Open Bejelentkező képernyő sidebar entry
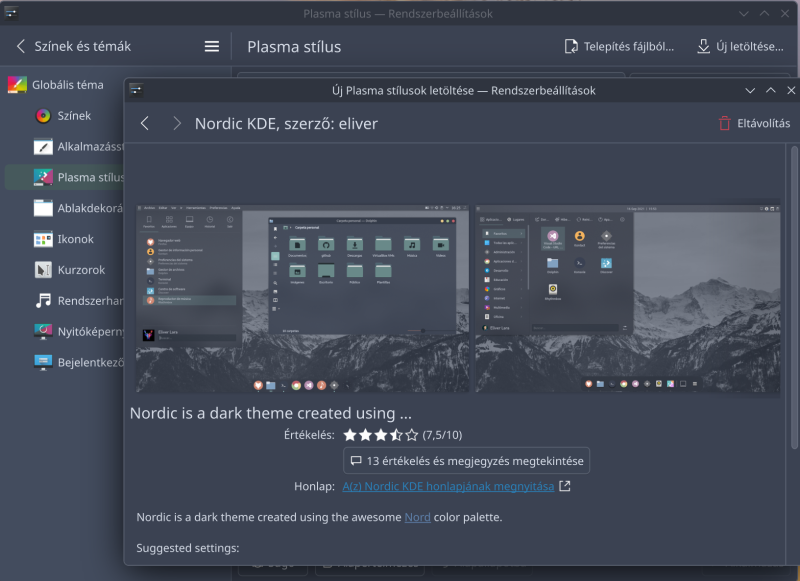 (x=63, y=363)
